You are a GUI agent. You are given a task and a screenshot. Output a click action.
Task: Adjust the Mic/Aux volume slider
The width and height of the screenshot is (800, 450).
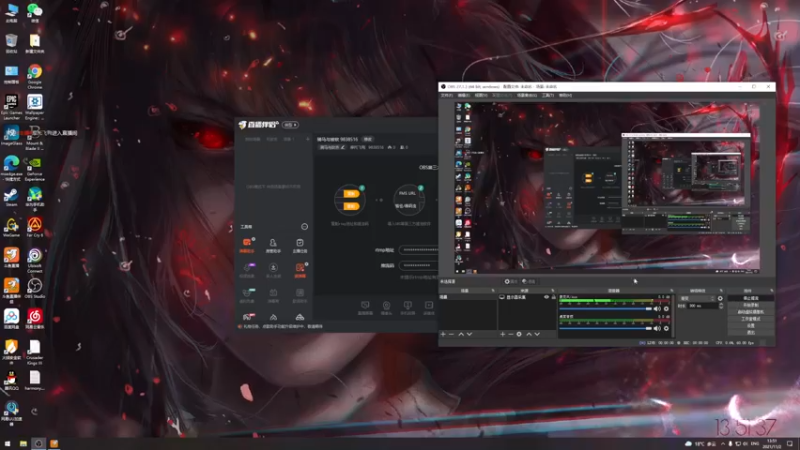coord(605,309)
